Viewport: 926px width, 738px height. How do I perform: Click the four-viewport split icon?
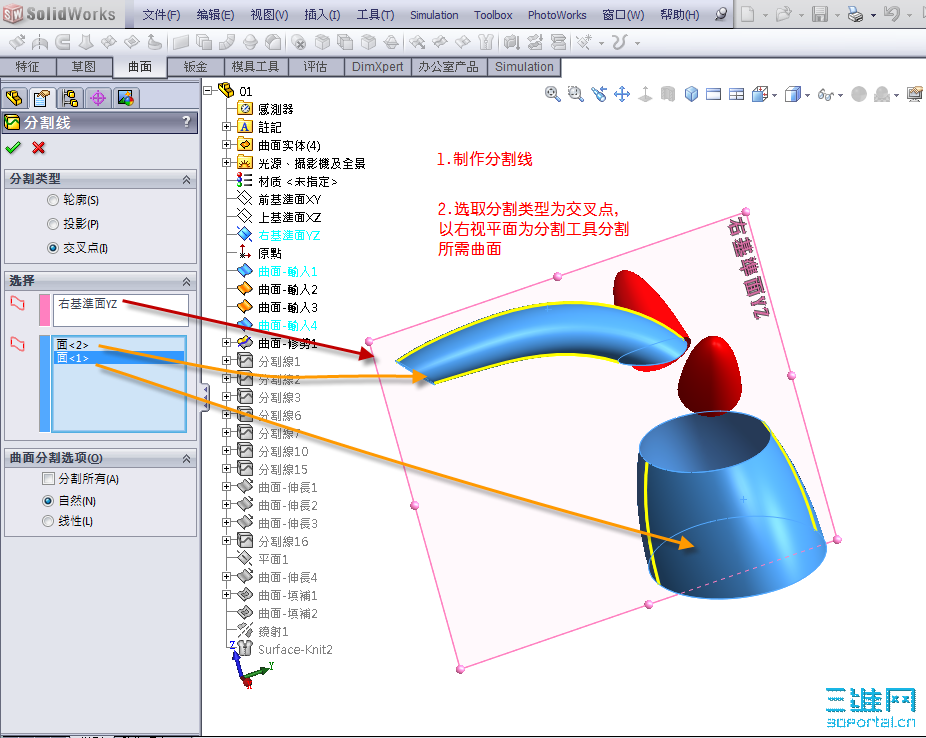coord(736,94)
